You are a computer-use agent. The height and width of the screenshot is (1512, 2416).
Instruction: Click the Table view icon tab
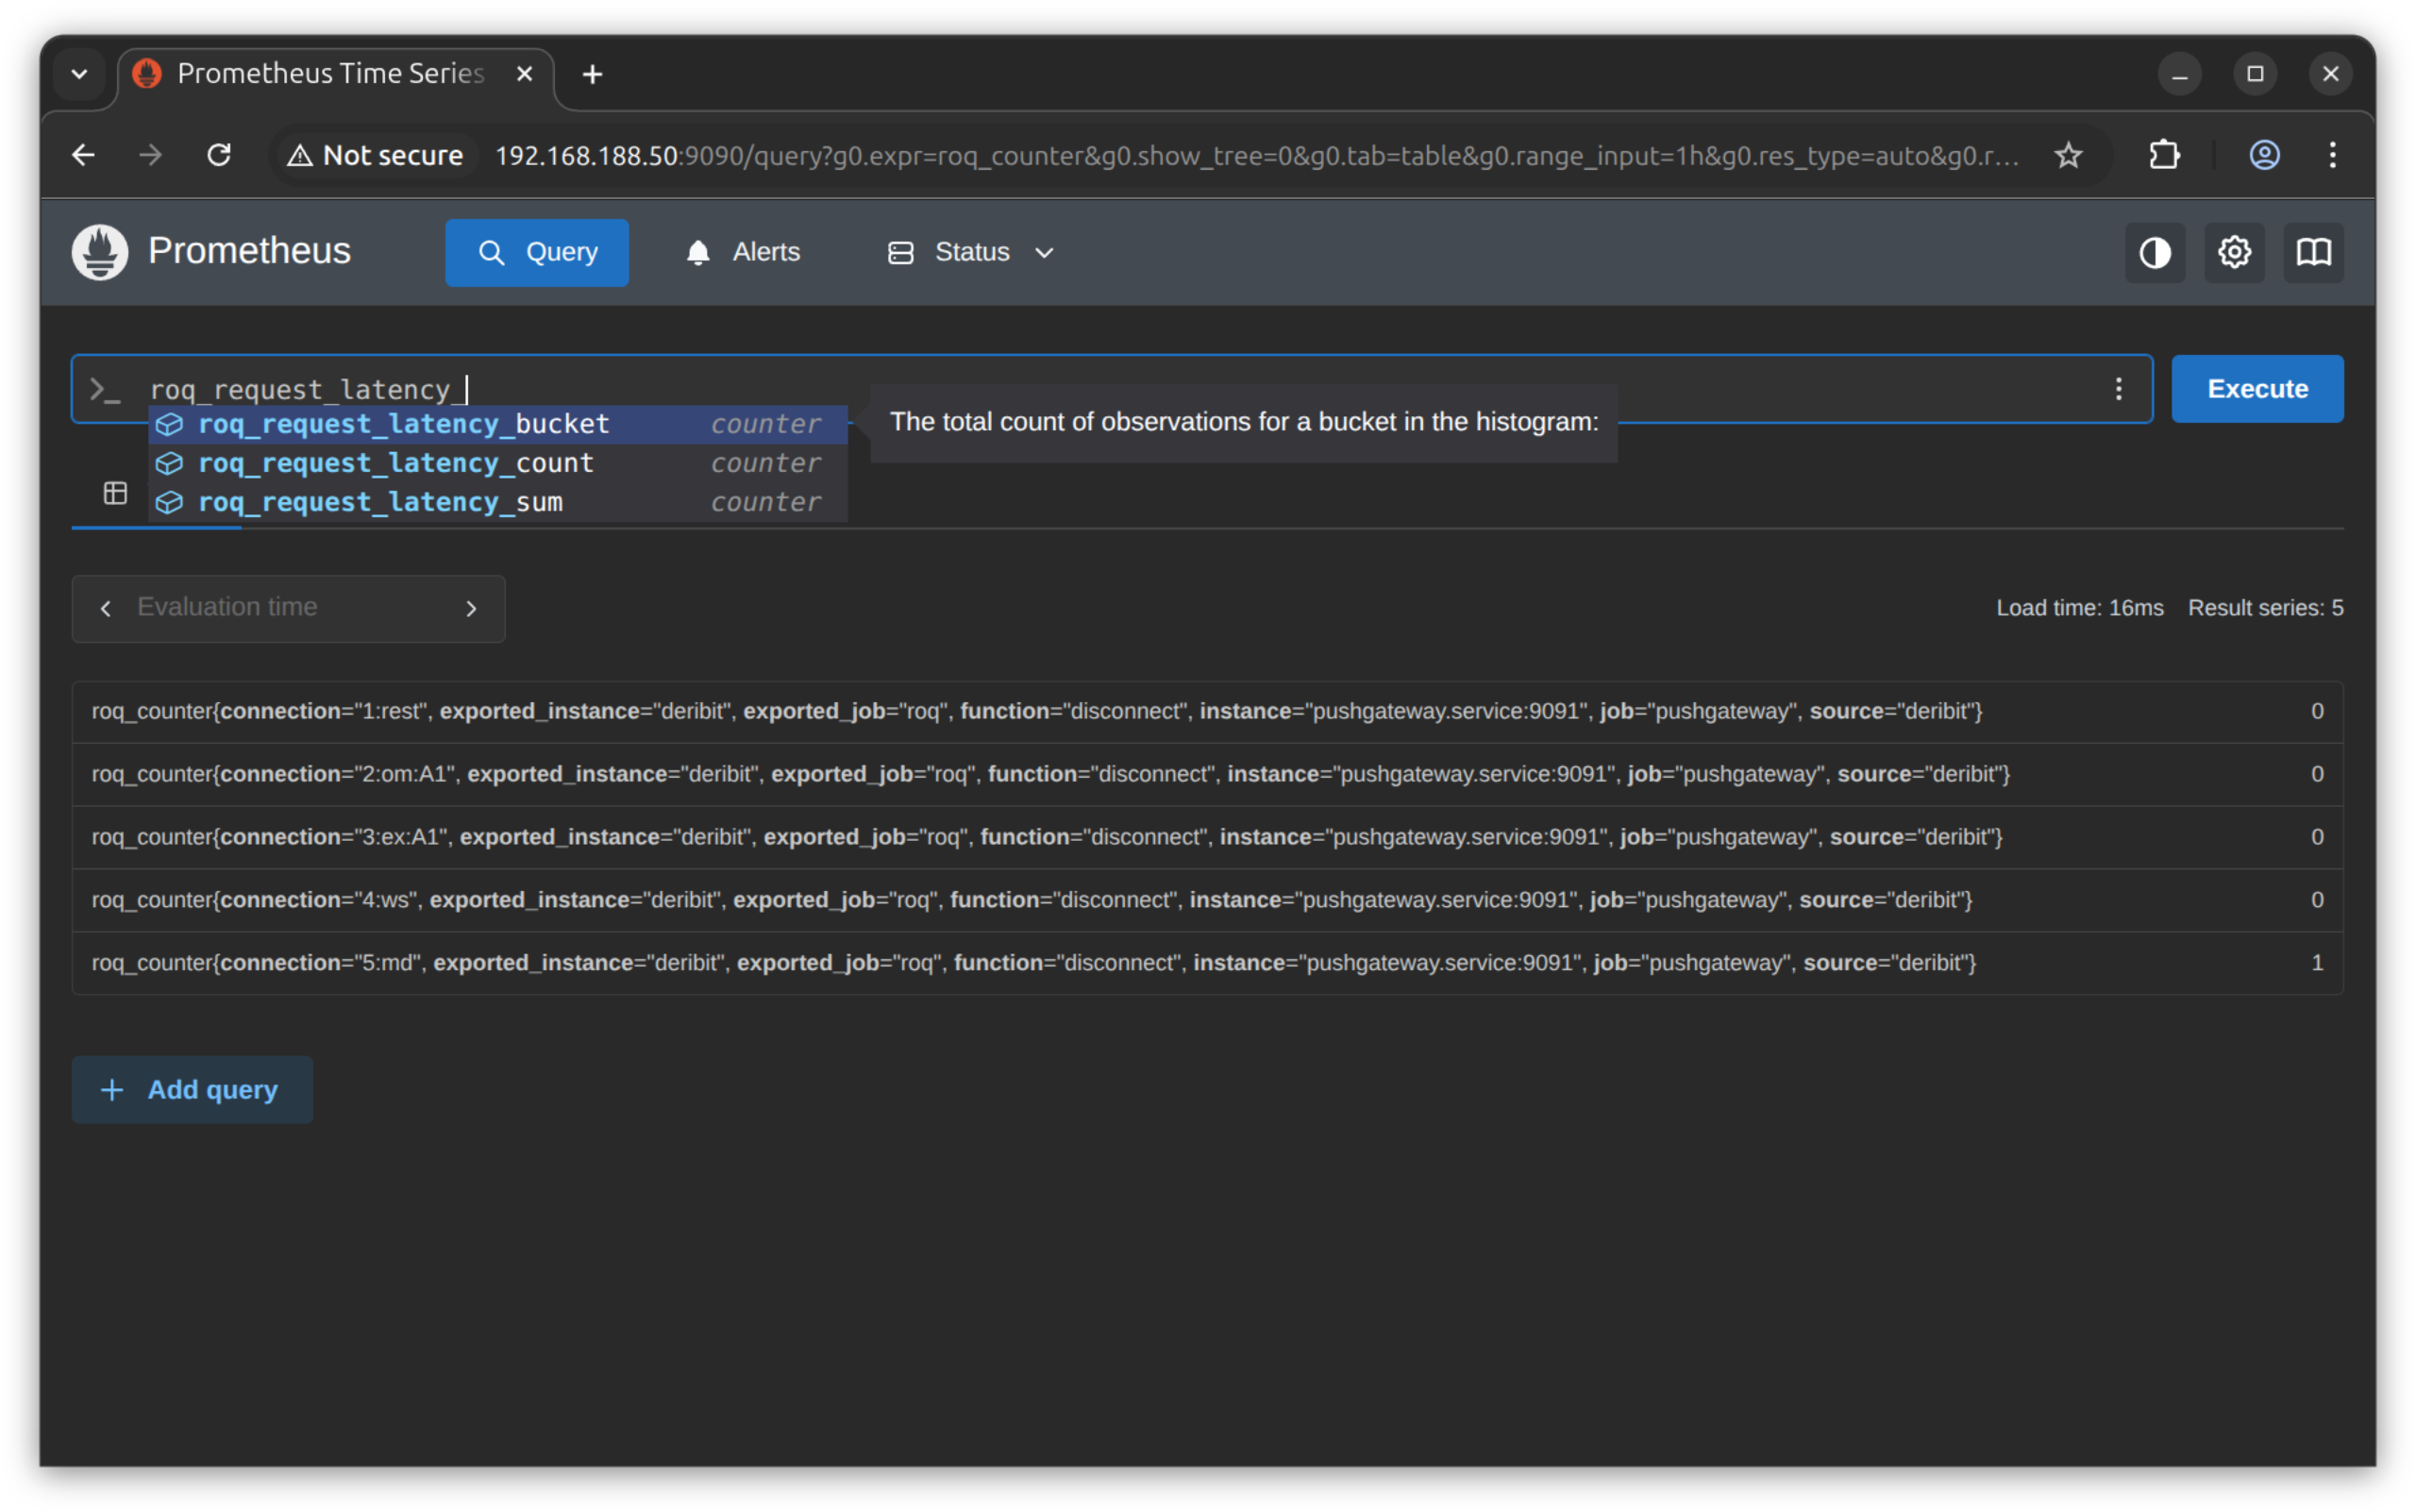(115, 493)
